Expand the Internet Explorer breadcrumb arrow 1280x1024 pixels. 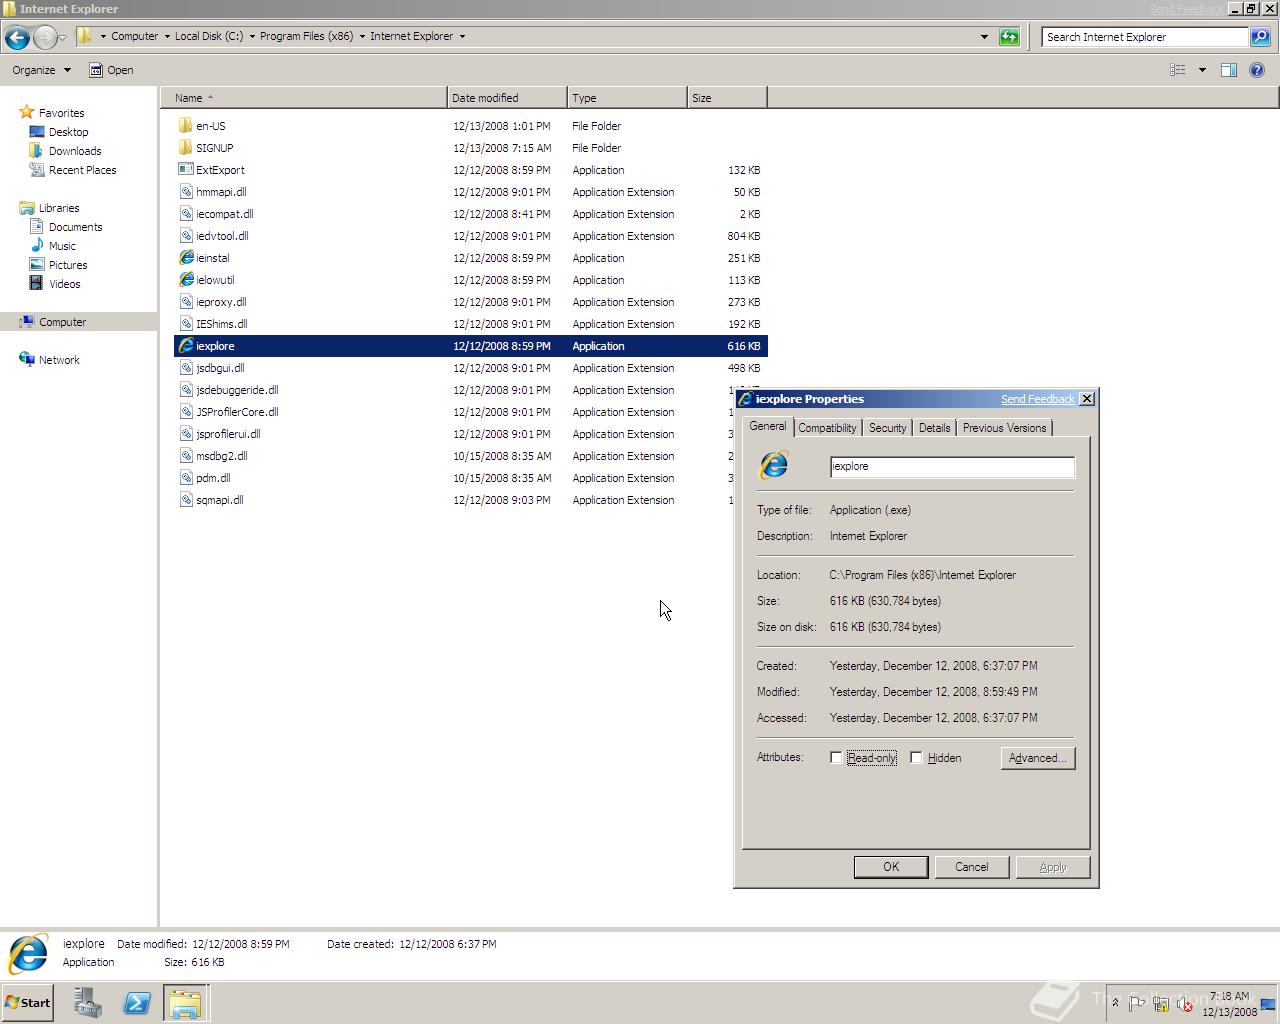pos(462,37)
